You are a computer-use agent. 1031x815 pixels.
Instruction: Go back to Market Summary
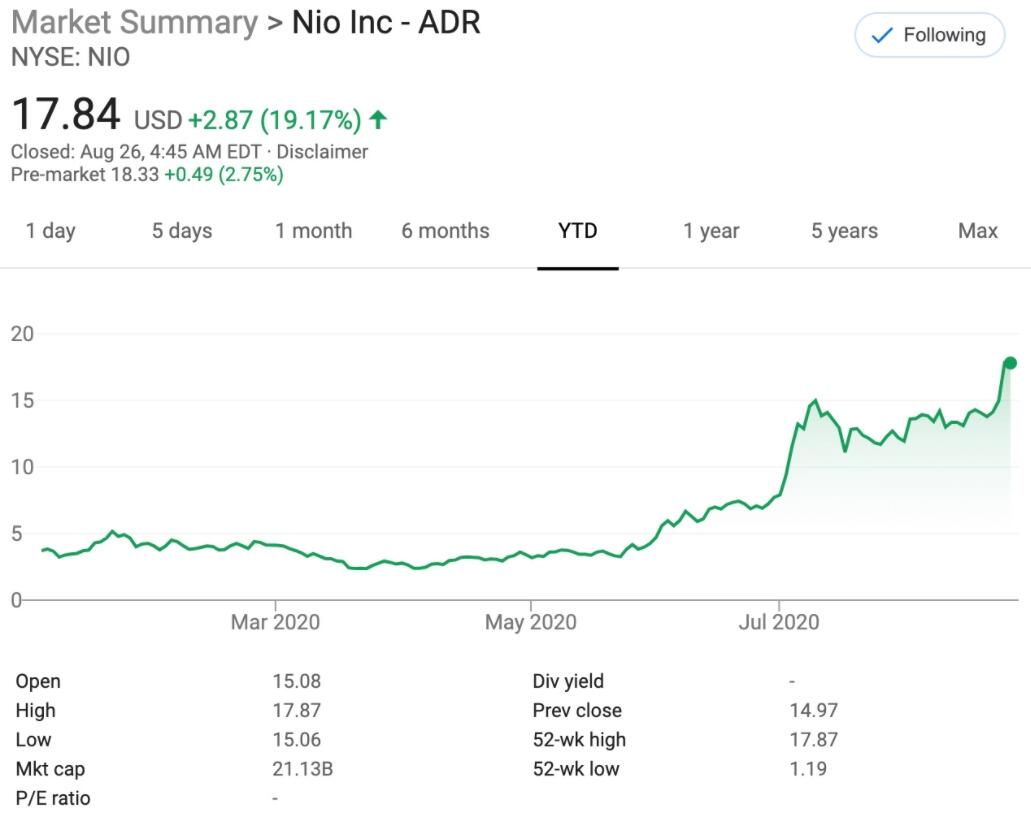(x=136, y=22)
